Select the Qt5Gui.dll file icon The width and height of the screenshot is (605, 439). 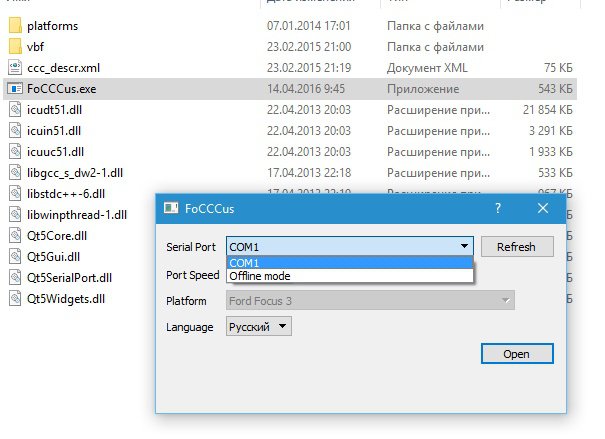tap(15, 257)
